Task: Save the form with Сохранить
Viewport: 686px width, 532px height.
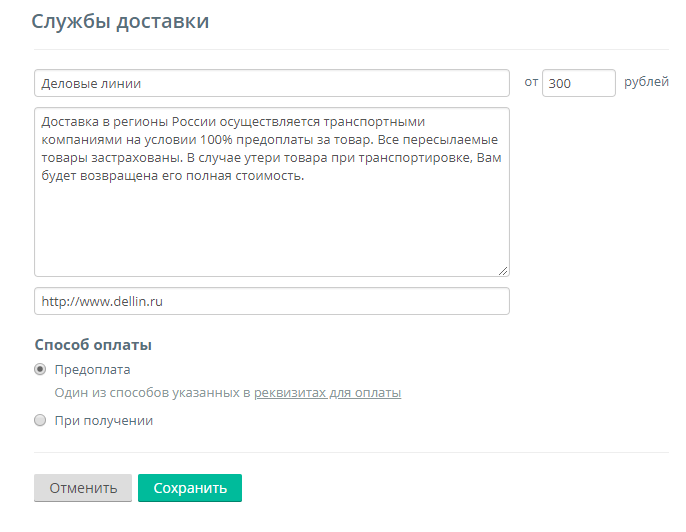Action: 190,488
